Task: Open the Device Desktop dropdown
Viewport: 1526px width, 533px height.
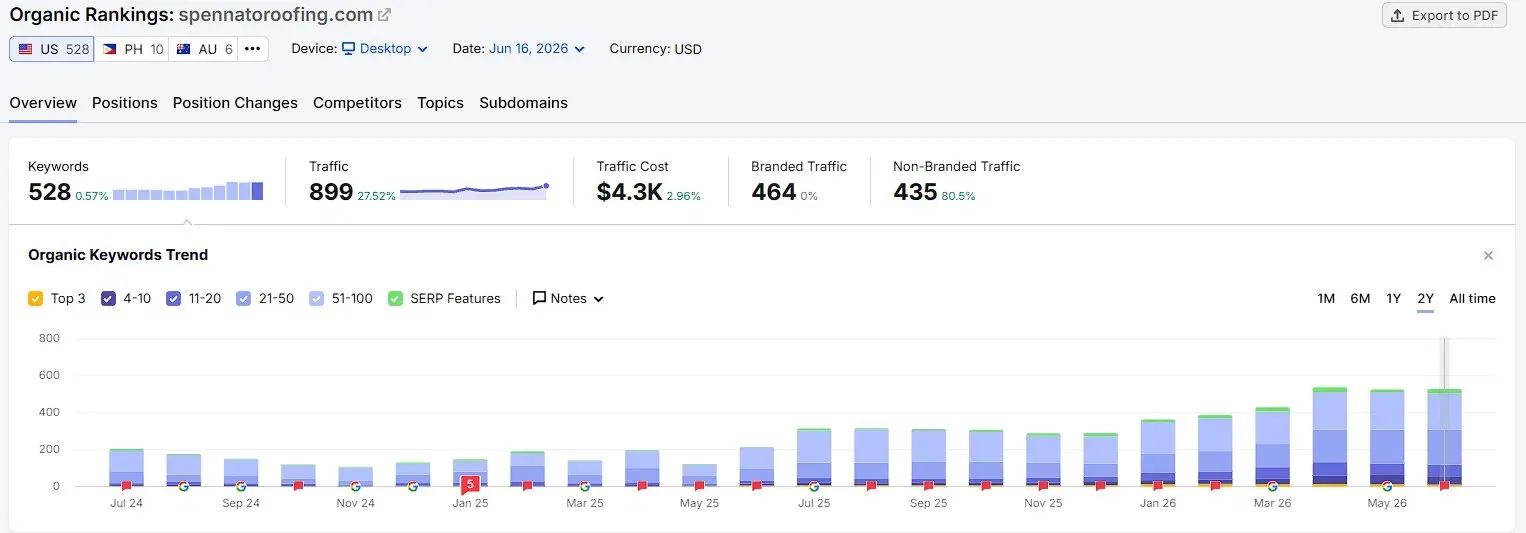Action: pos(385,48)
